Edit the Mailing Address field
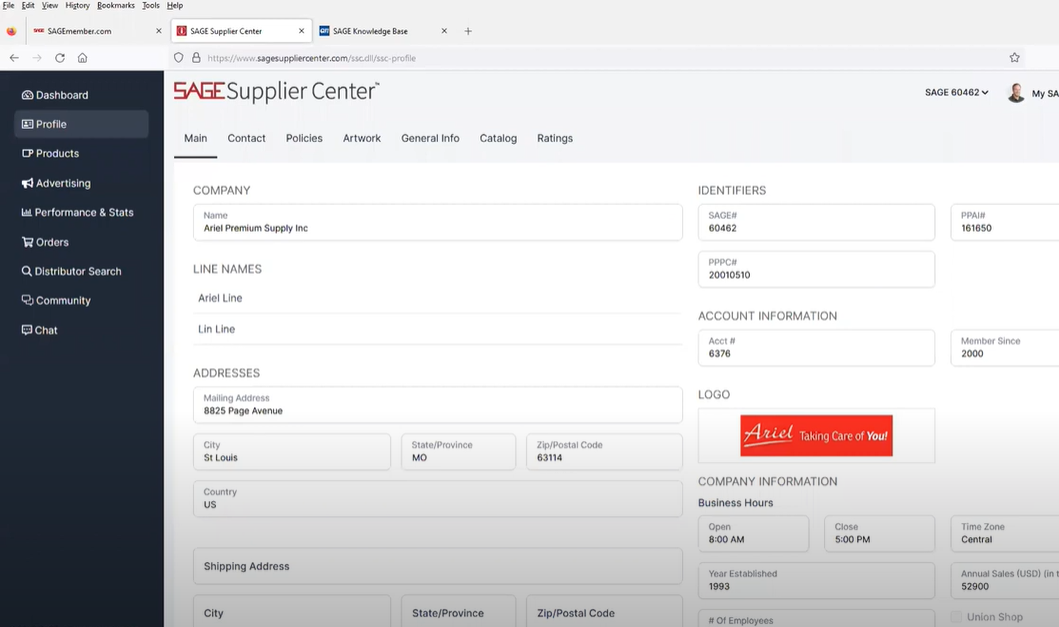The width and height of the screenshot is (1059, 627). (438, 405)
